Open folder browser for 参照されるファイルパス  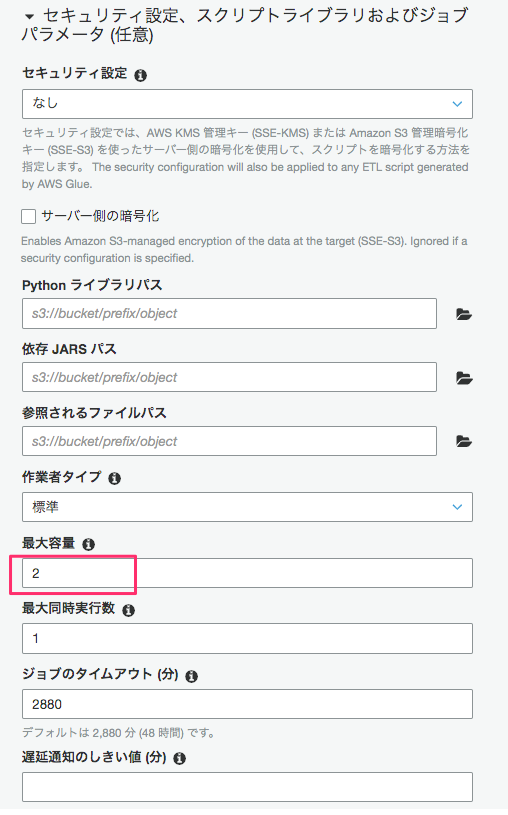point(463,441)
